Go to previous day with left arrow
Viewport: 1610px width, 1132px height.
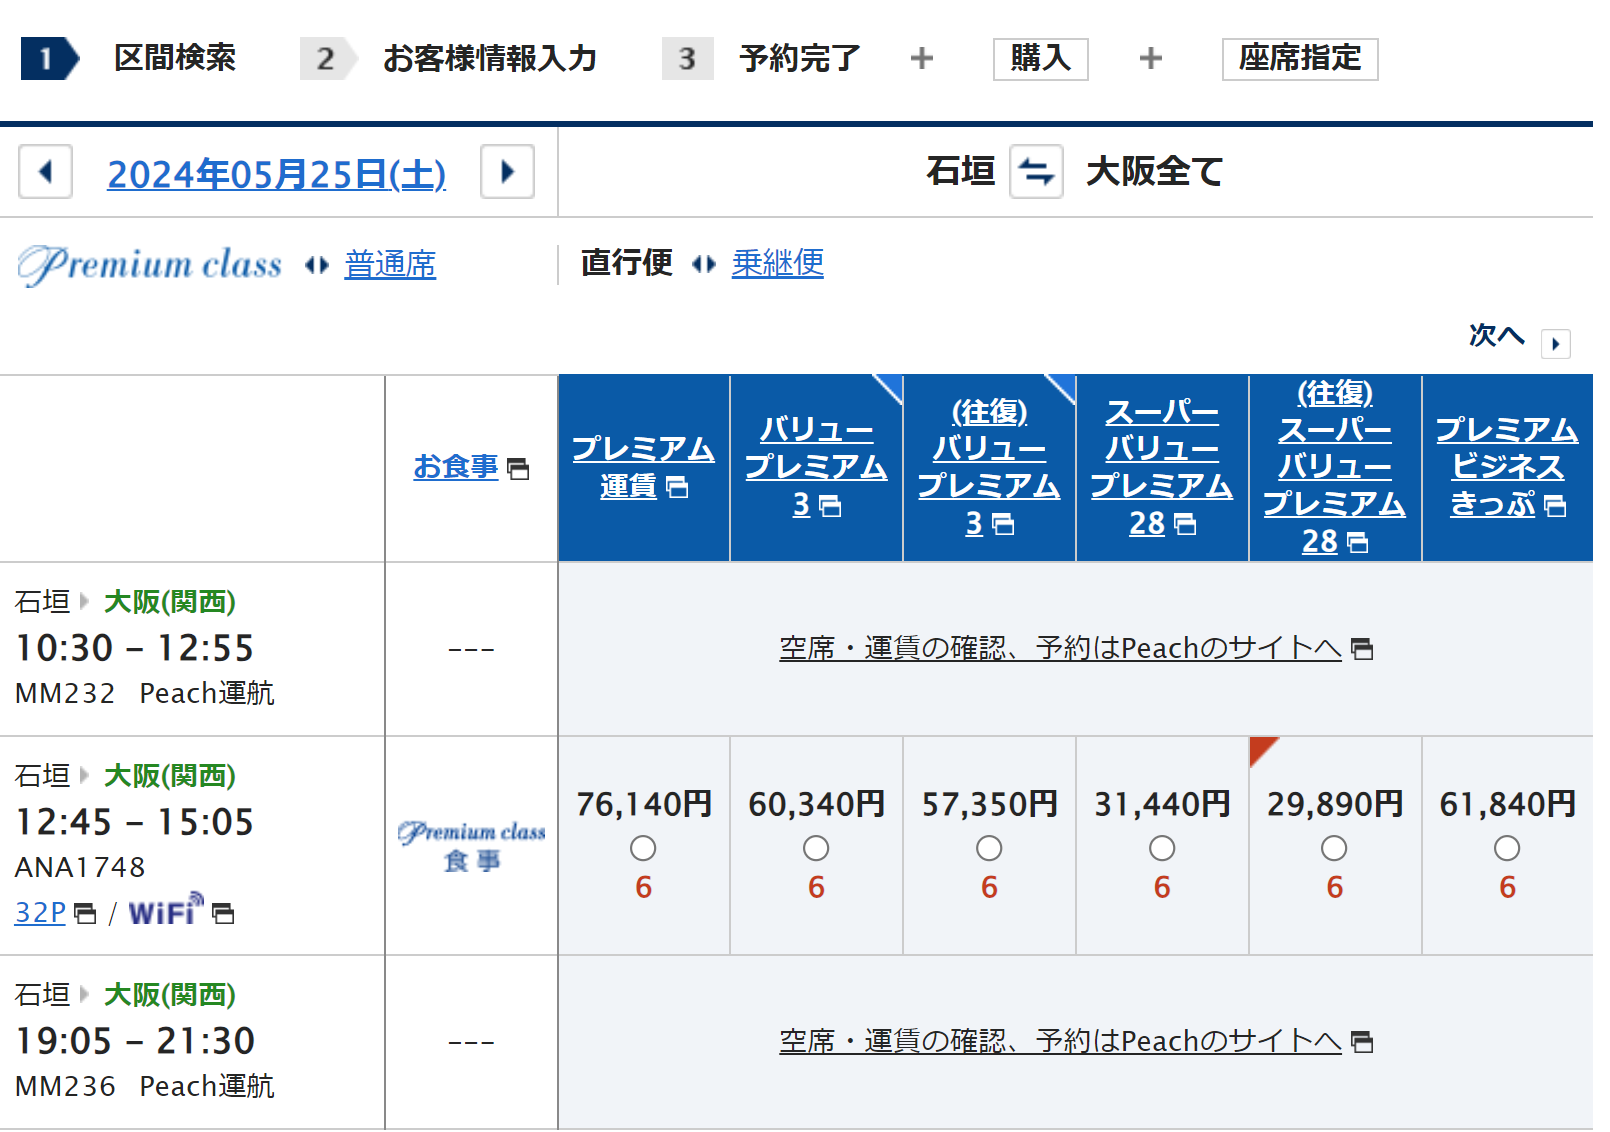45,172
